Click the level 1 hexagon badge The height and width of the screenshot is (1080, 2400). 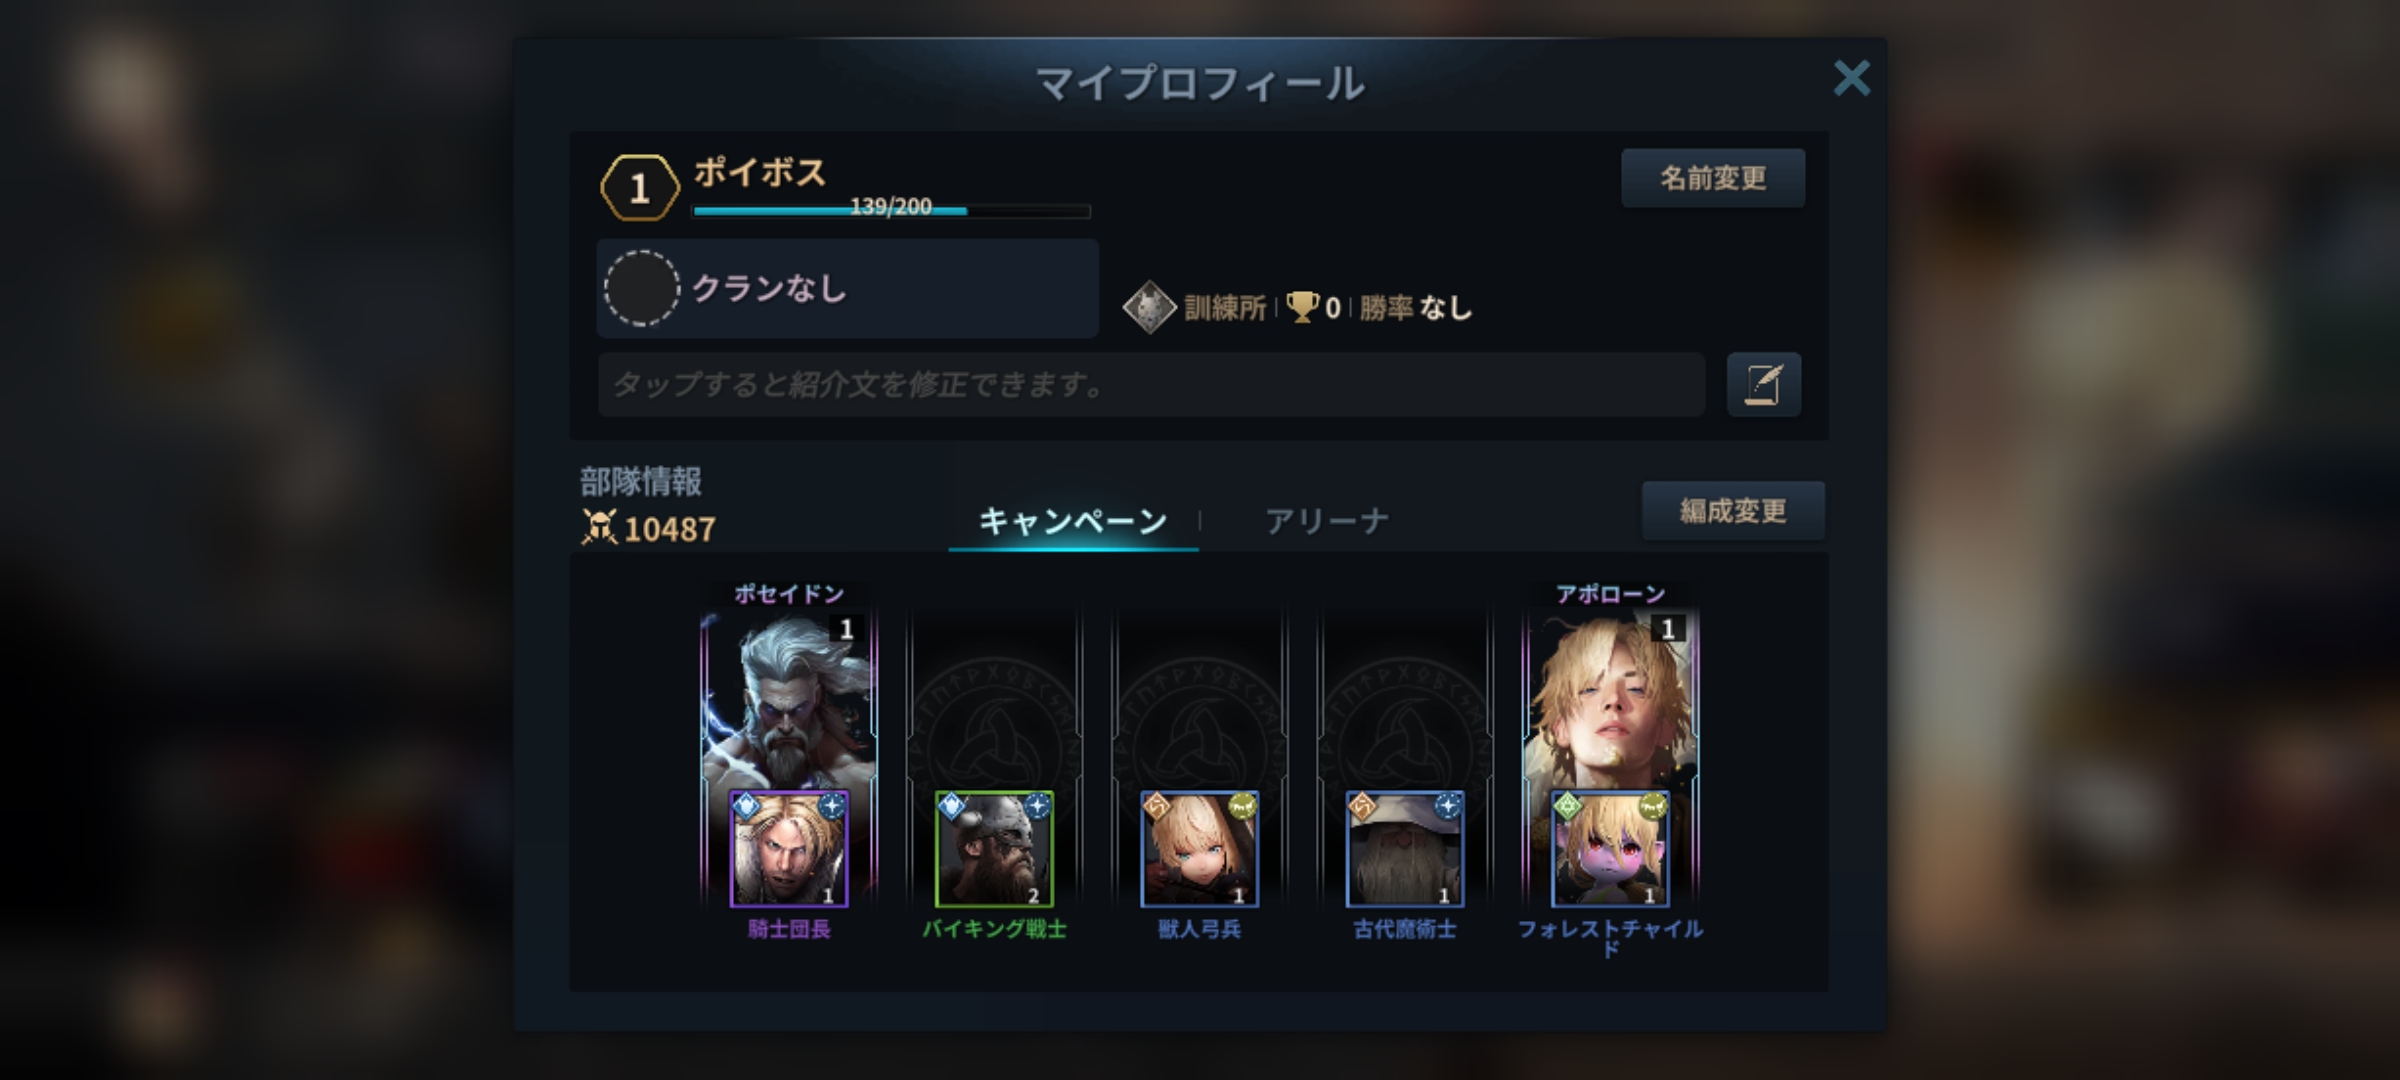[x=640, y=187]
